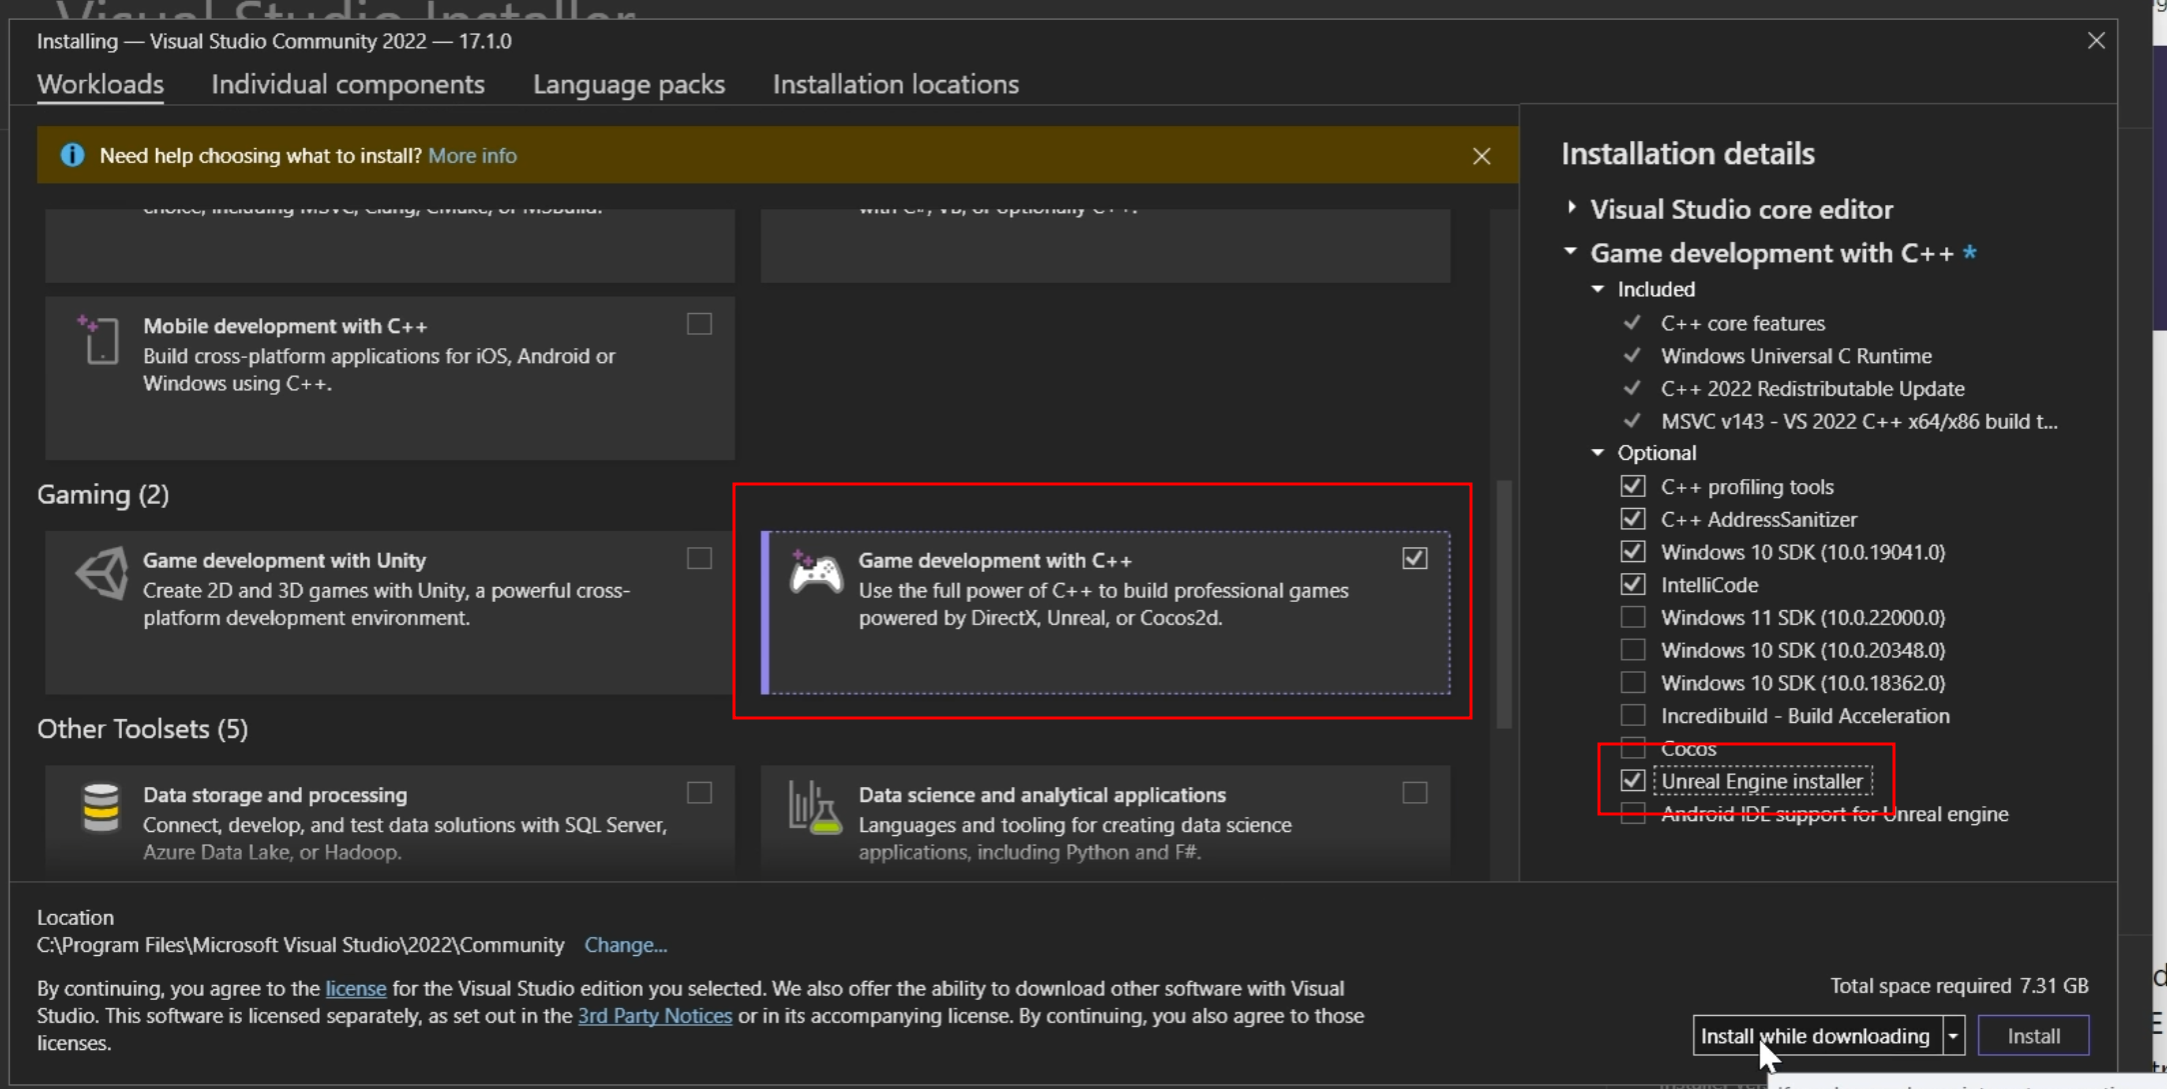Enable Game development with Unity checkbox

tap(699, 558)
